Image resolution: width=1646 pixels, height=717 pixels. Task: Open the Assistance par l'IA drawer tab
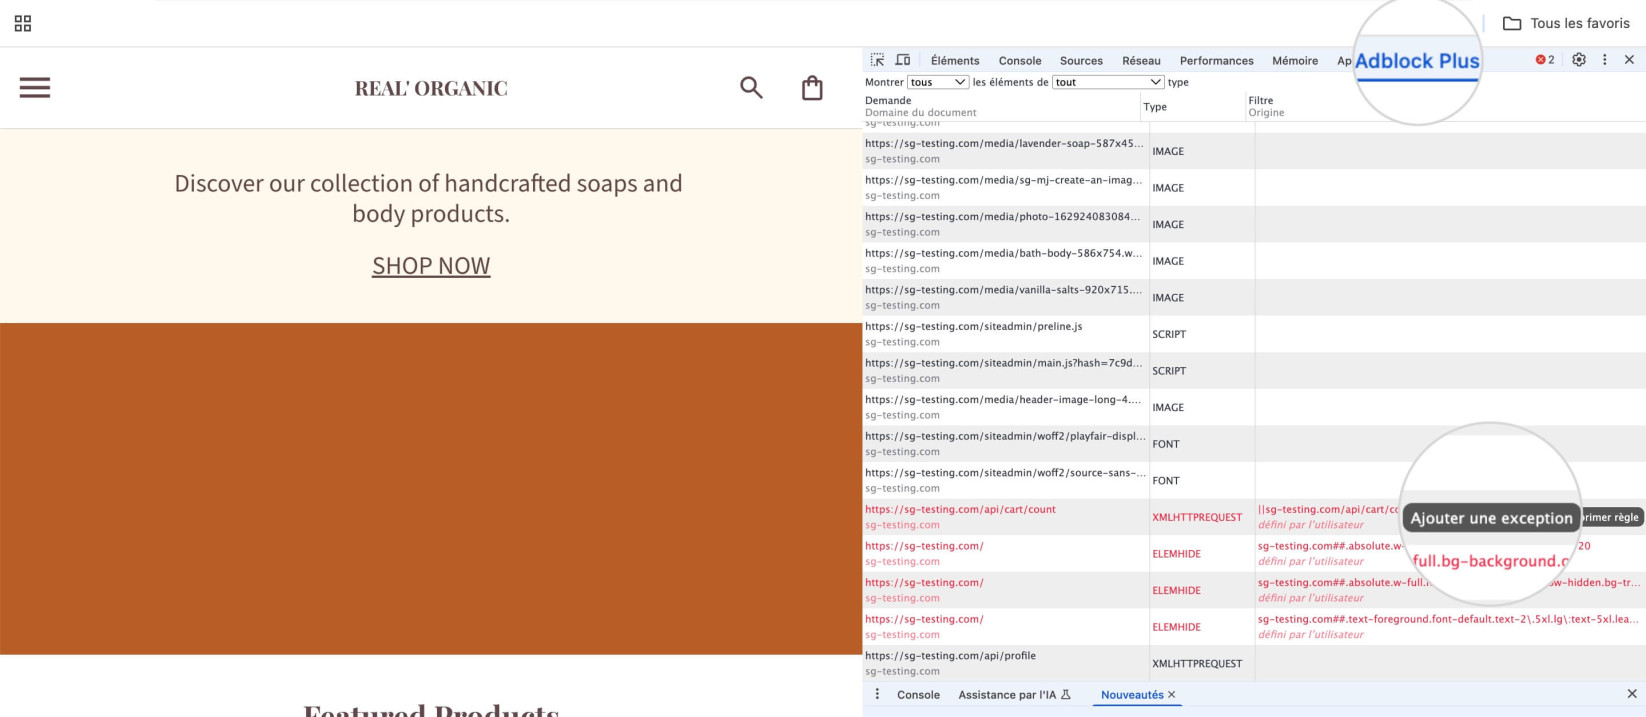(x=1014, y=695)
